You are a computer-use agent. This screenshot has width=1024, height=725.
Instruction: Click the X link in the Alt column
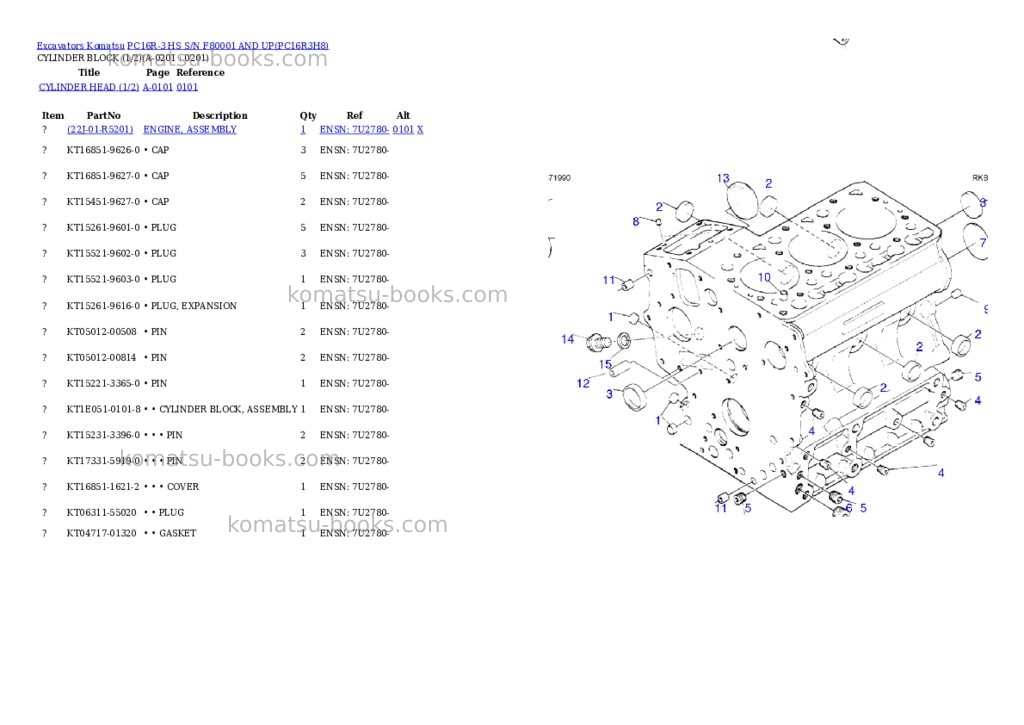(420, 129)
